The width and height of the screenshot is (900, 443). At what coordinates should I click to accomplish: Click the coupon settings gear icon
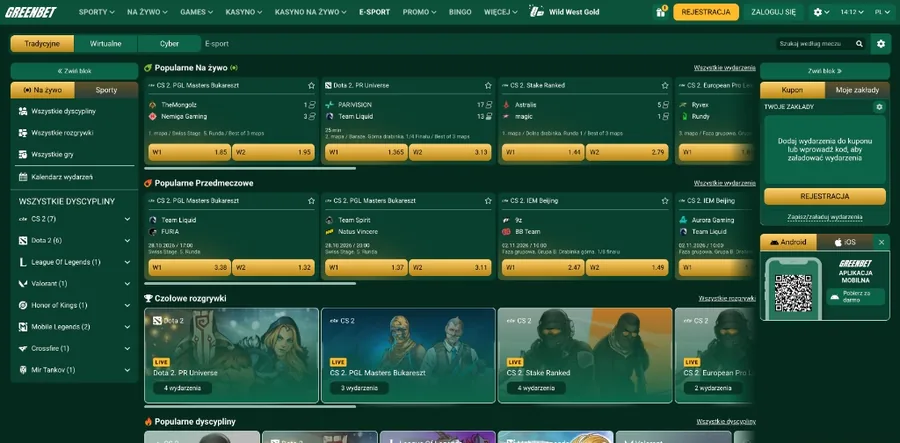point(879,107)
